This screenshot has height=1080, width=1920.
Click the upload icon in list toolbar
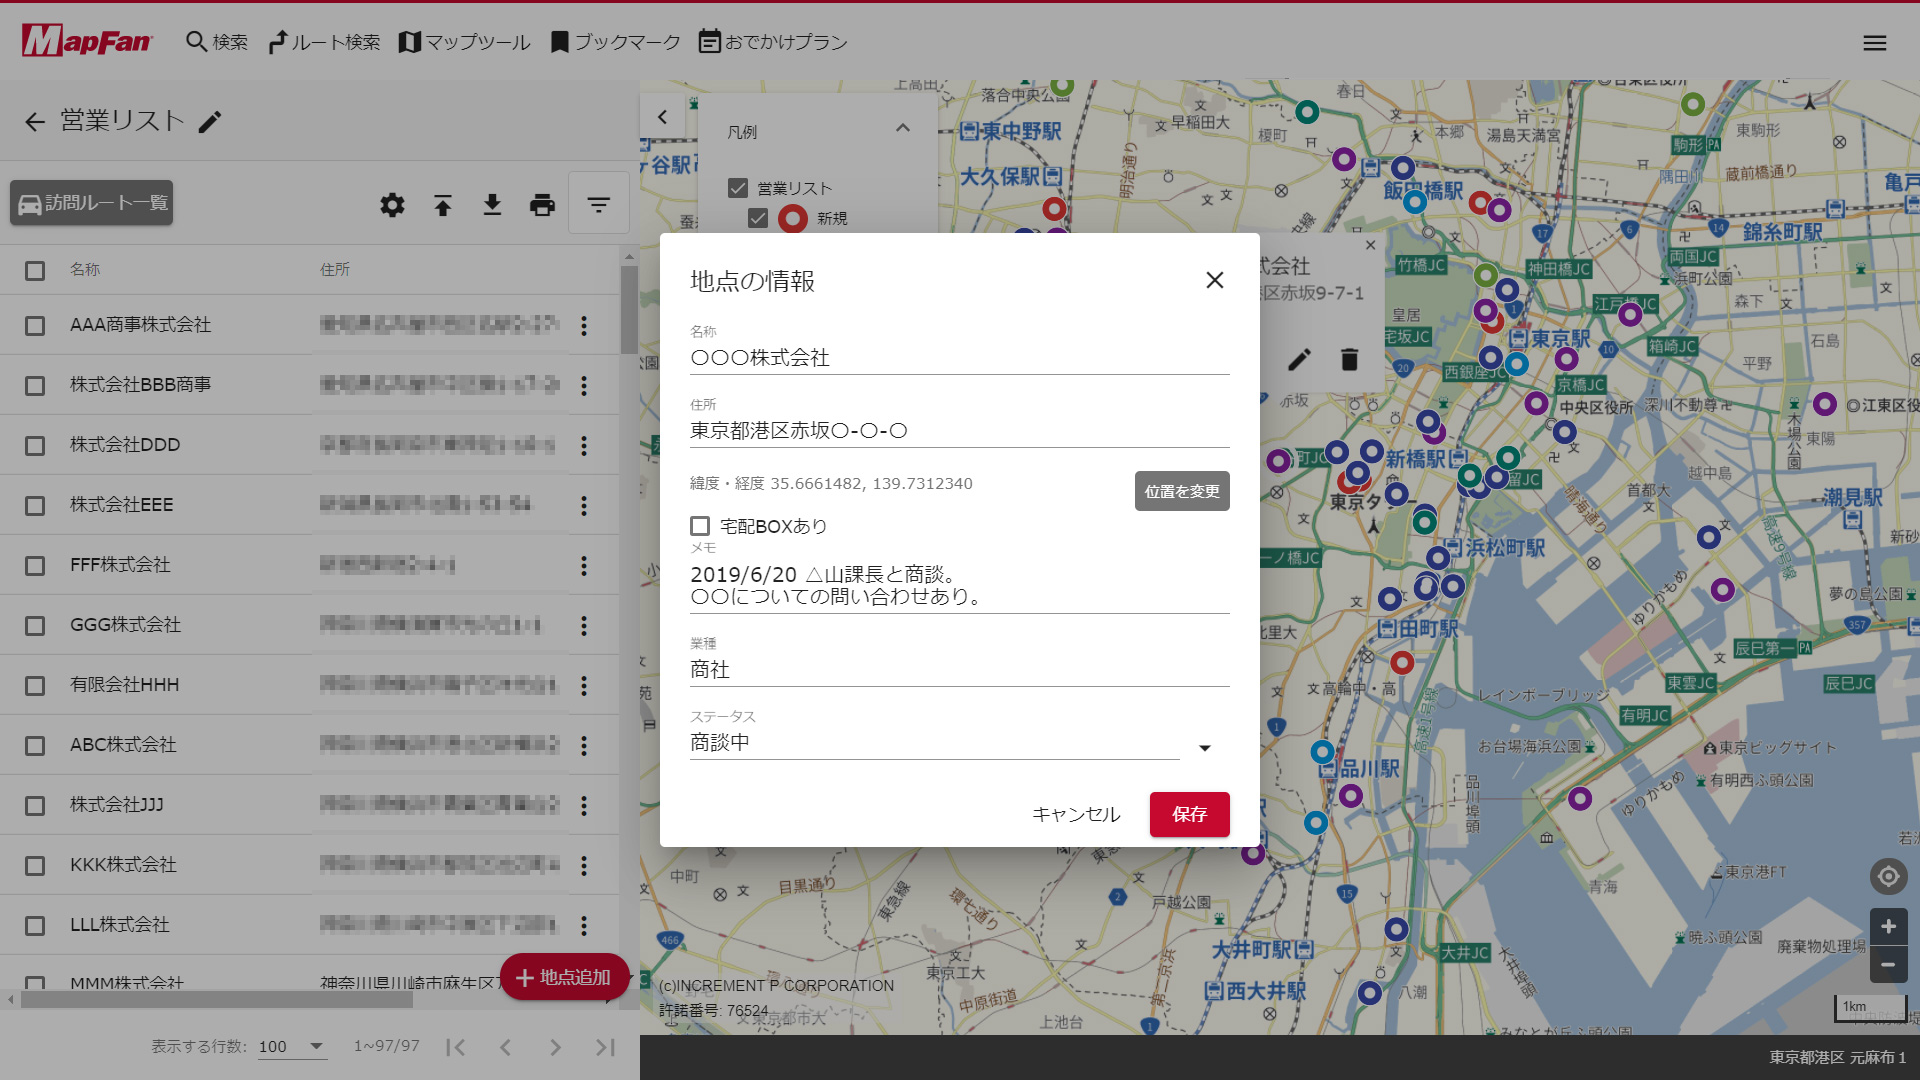(x=443, y=205)
